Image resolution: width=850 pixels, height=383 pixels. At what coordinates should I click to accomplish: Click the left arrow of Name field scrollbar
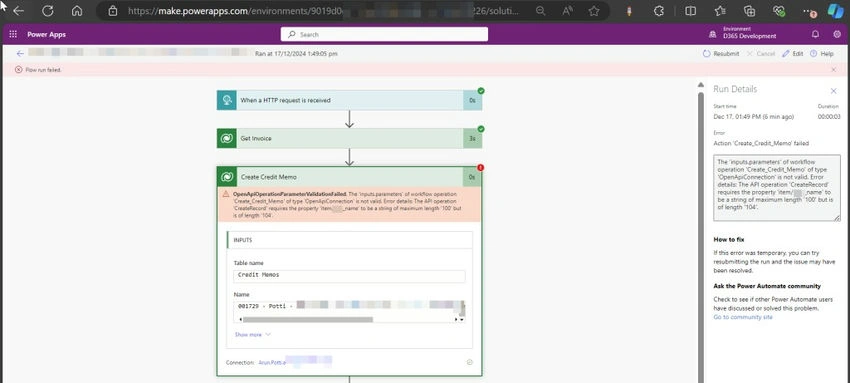(240, 319)
